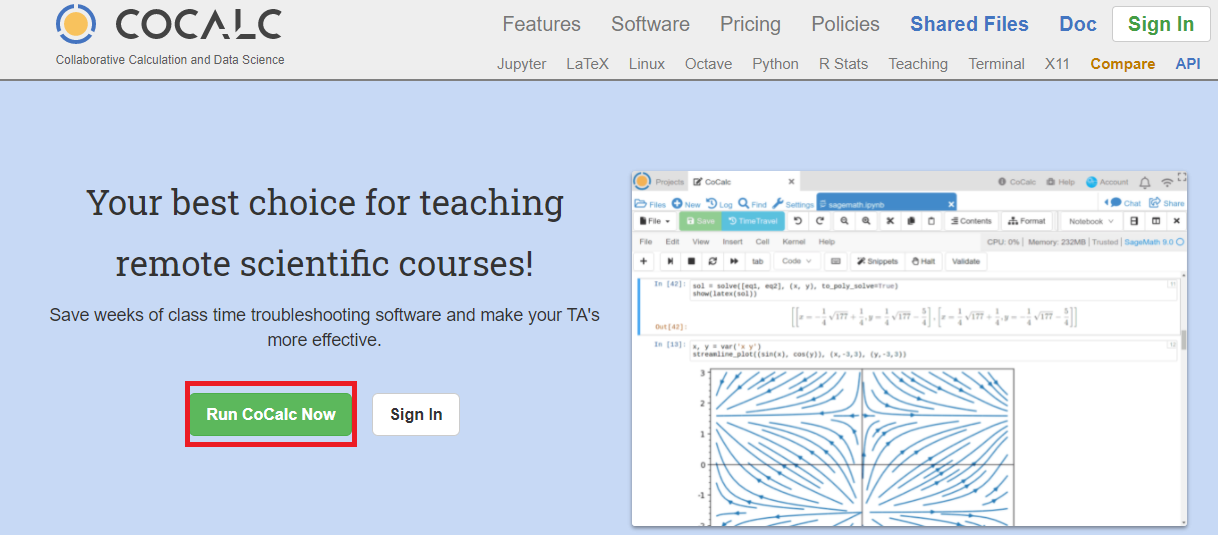1218x535 pixels.
Task: Open the project Log
Action: pos(719,204)
